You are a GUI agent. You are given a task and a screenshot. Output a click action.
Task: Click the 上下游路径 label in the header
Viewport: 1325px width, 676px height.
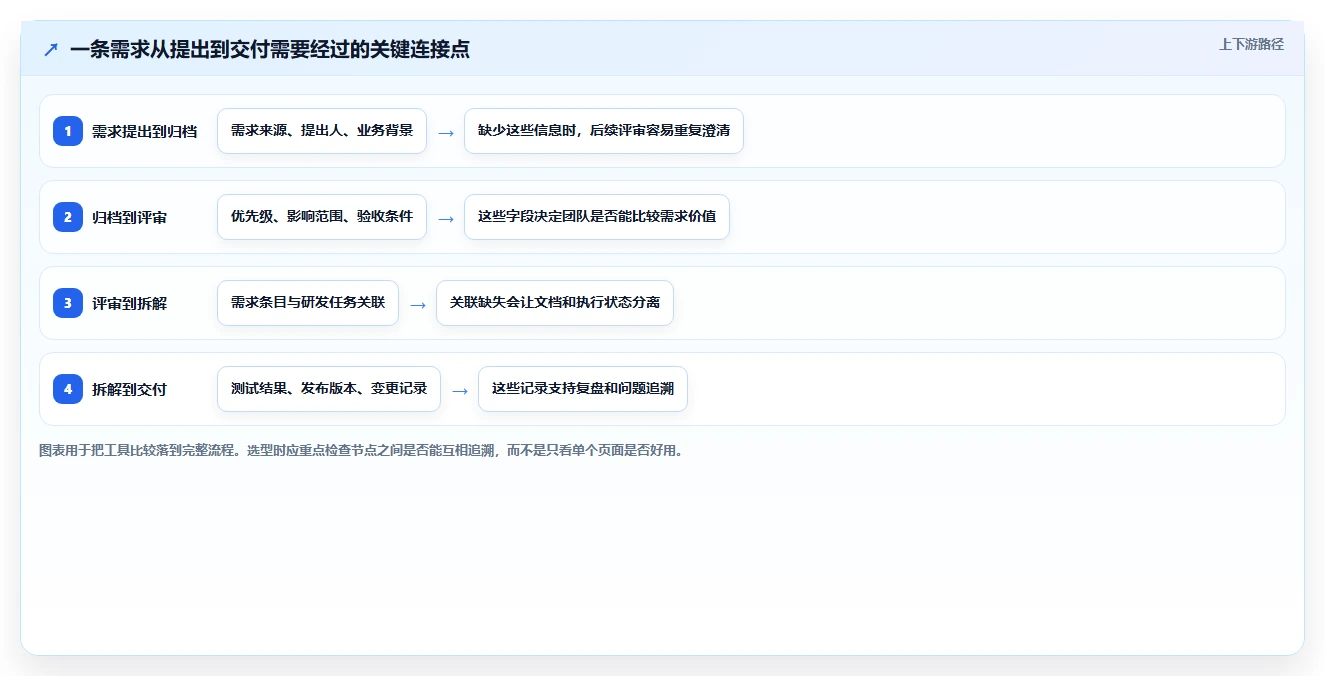click(x=1251, y=44)
